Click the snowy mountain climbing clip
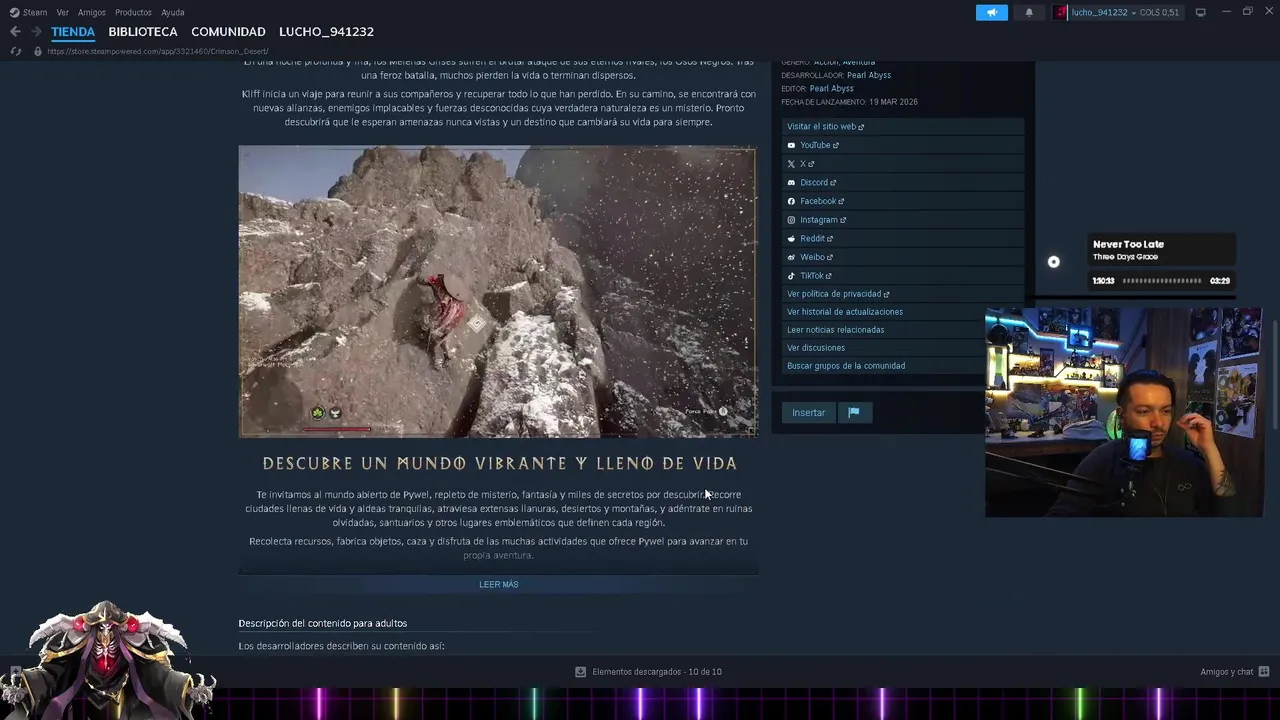 [x=498, y=291]
